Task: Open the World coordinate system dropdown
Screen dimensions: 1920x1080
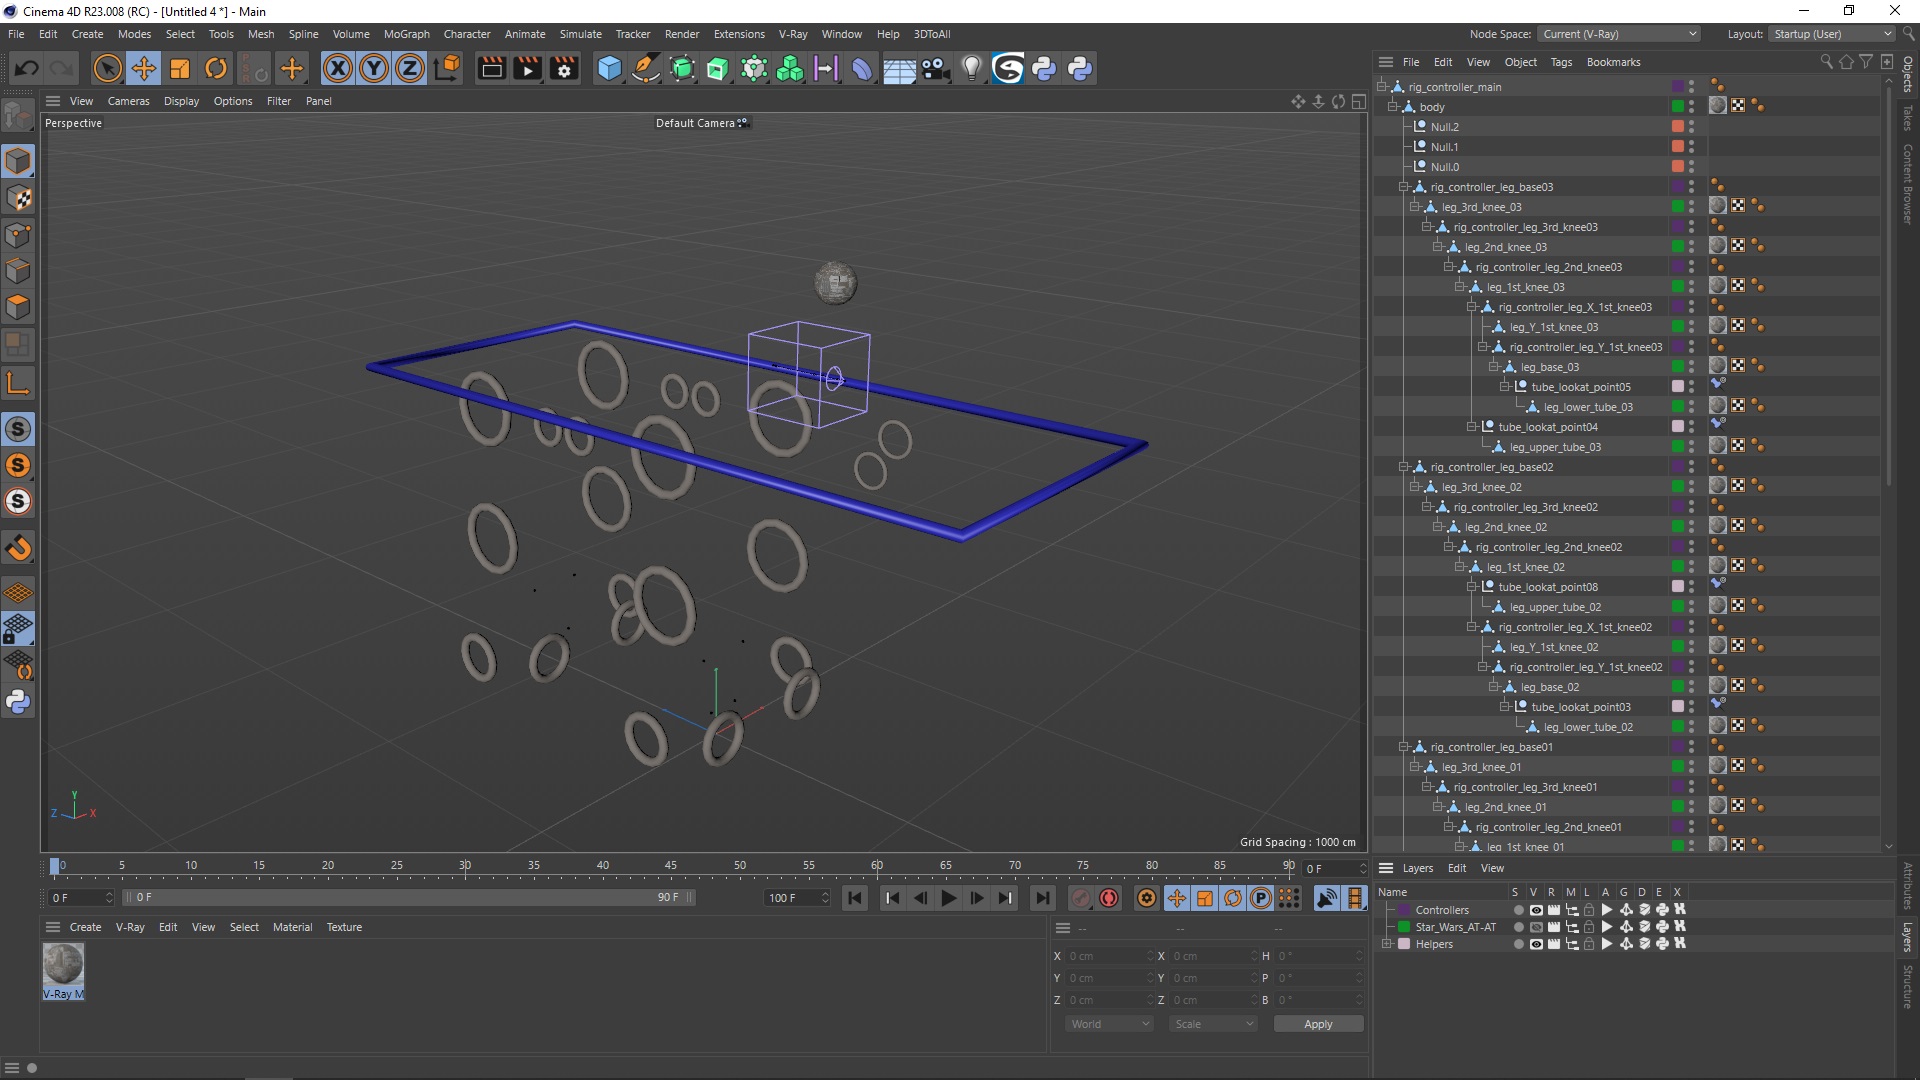Action: [x=1109, y=1024]
